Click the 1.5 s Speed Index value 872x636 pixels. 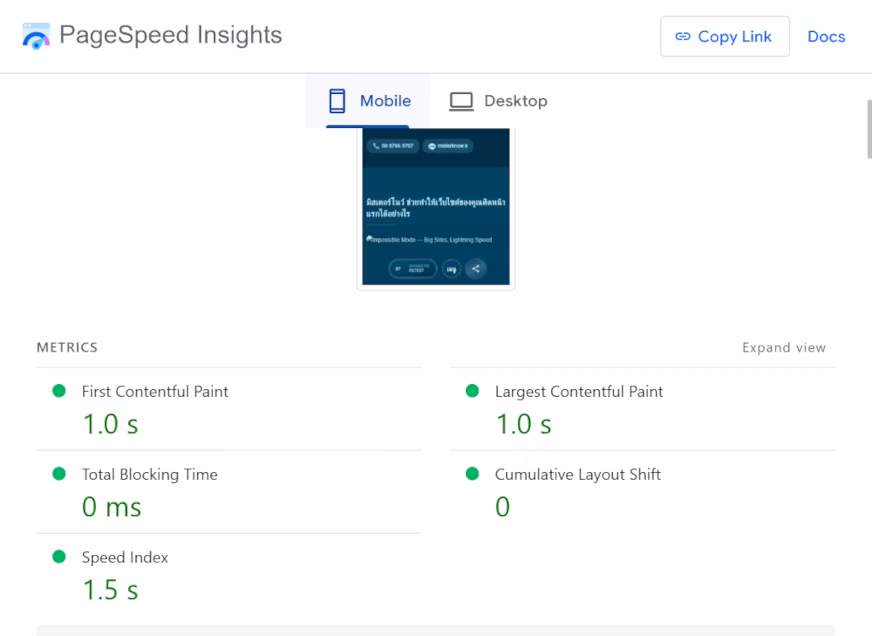(110, 590)
